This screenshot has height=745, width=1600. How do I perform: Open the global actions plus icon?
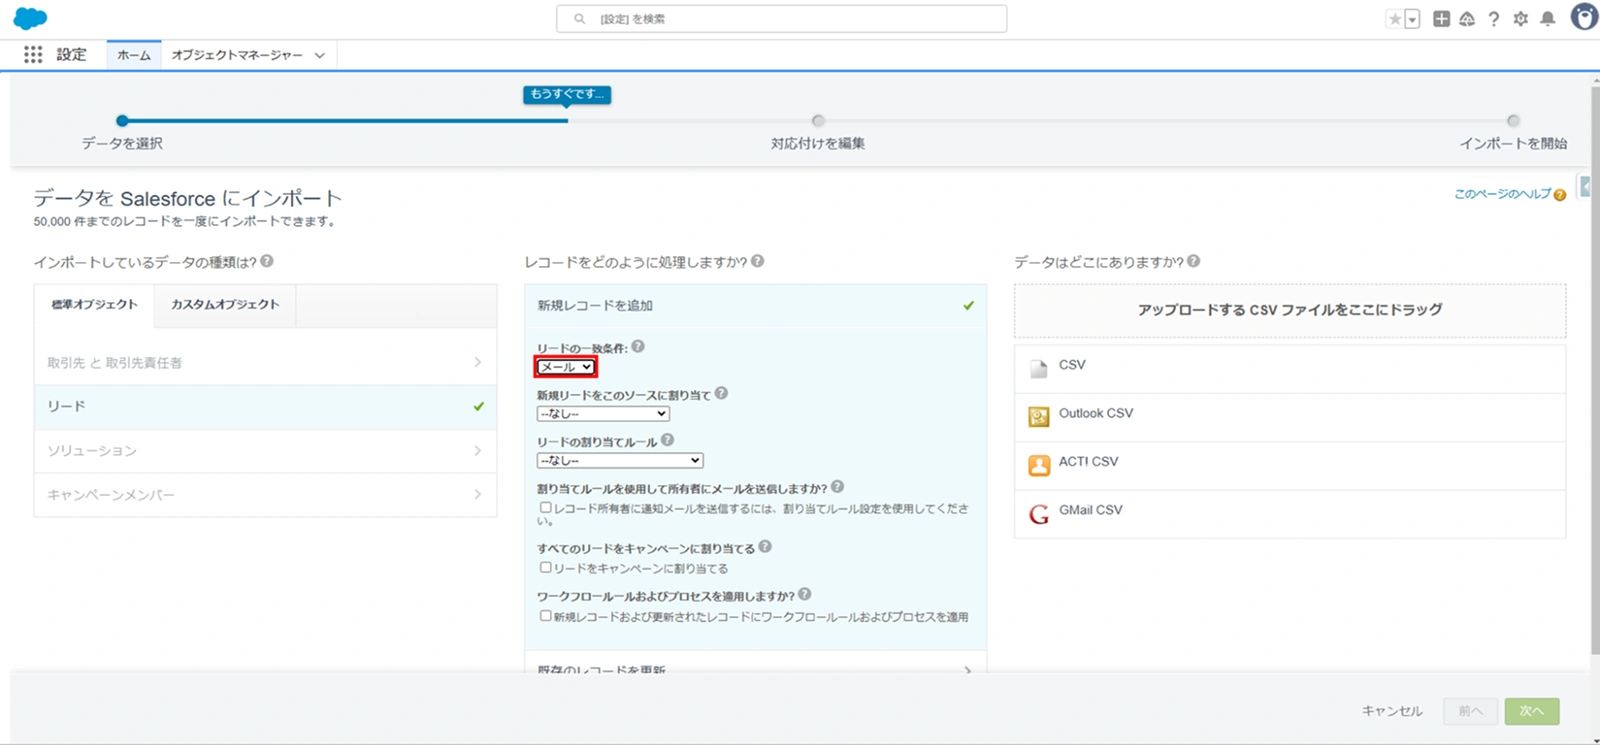coord(1441,18)
